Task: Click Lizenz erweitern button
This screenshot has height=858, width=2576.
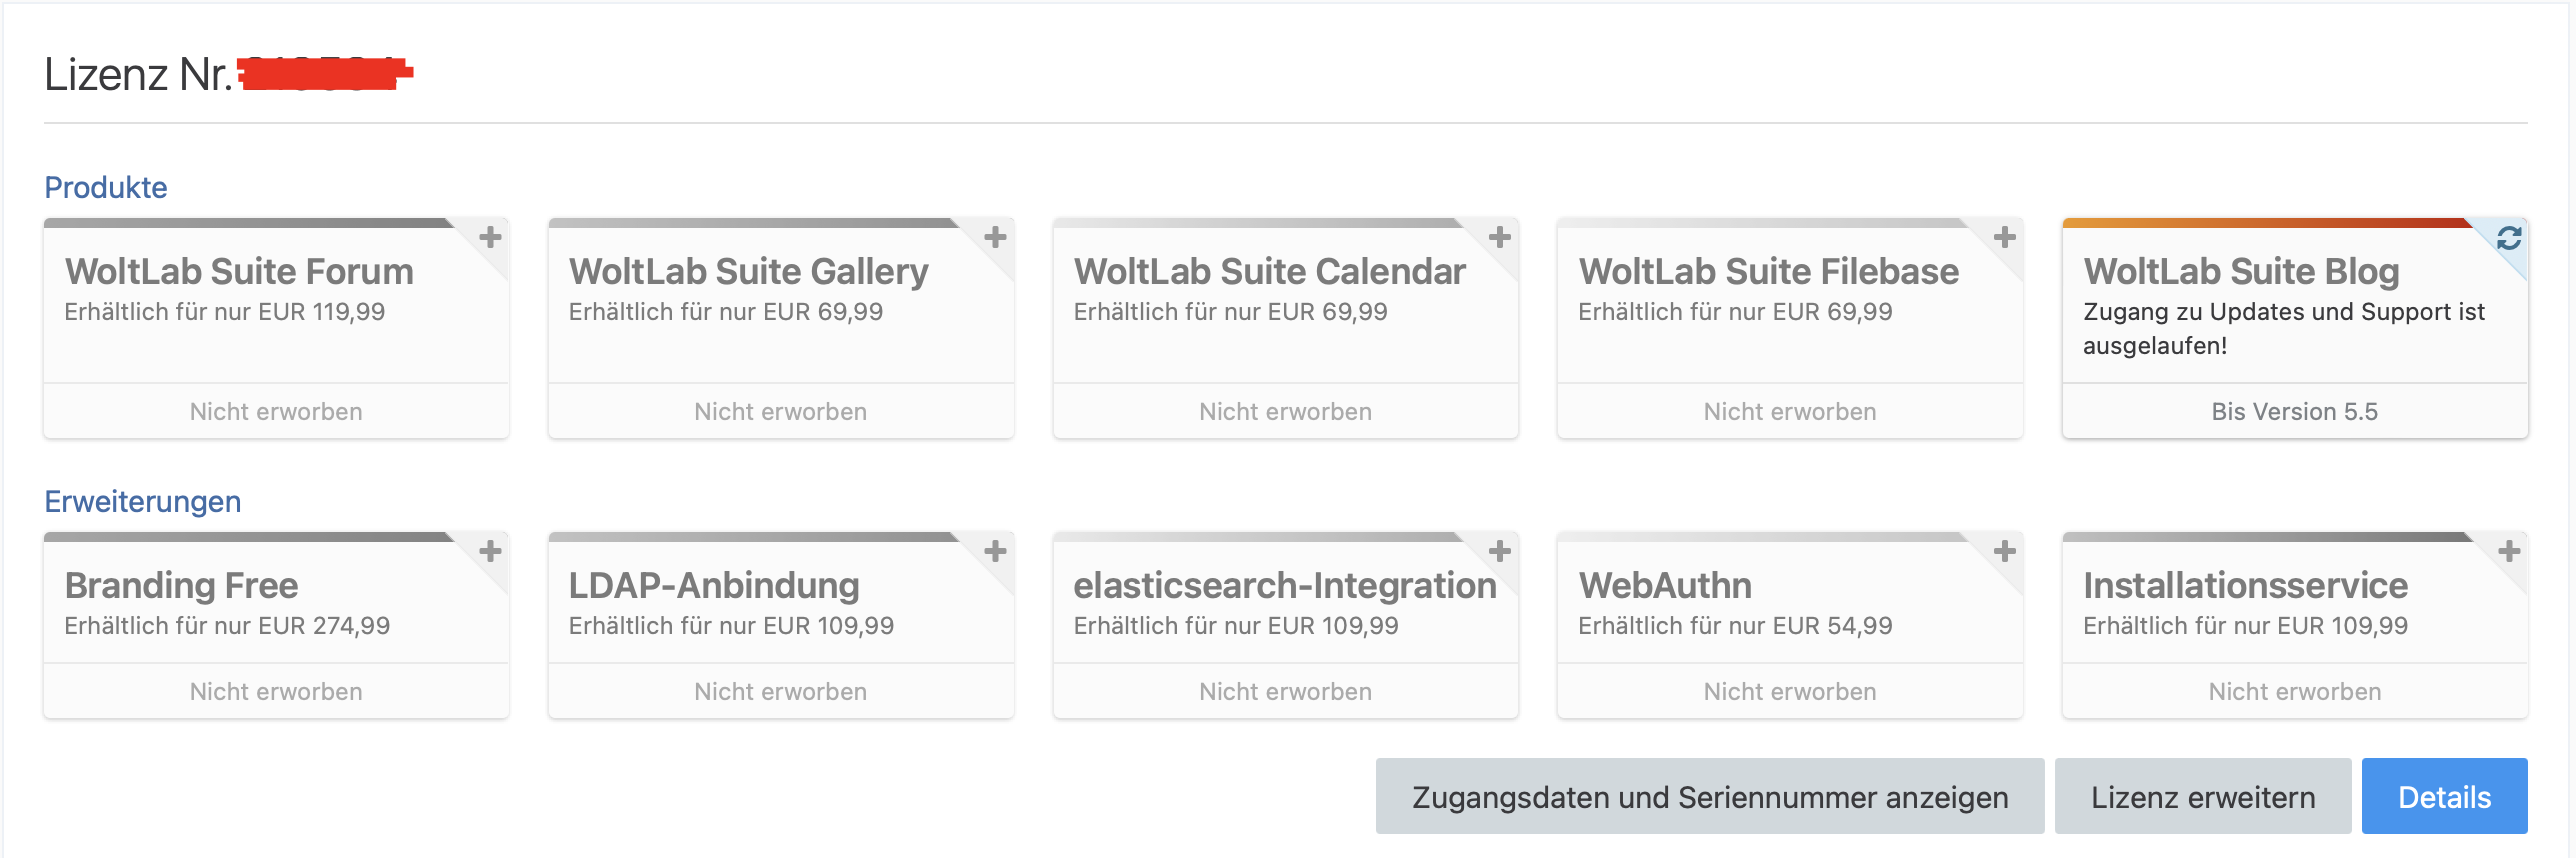Action: (2203, 797)
